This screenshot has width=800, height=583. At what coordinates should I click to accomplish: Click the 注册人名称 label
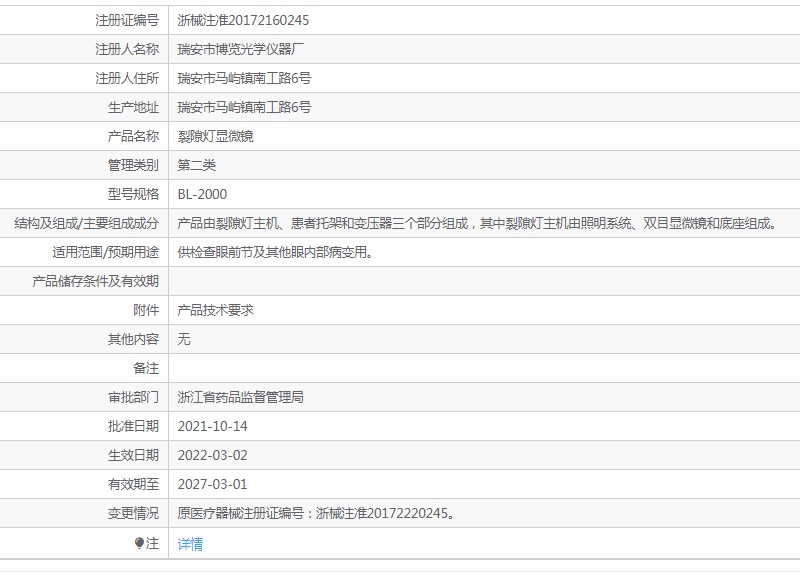[127, 49]
